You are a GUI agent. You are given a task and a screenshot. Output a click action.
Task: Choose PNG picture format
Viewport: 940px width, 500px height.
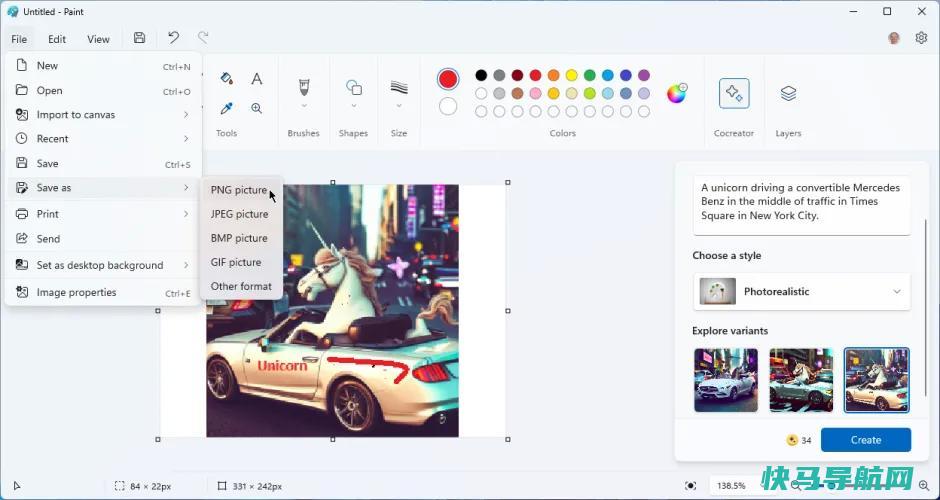point(241,190)
